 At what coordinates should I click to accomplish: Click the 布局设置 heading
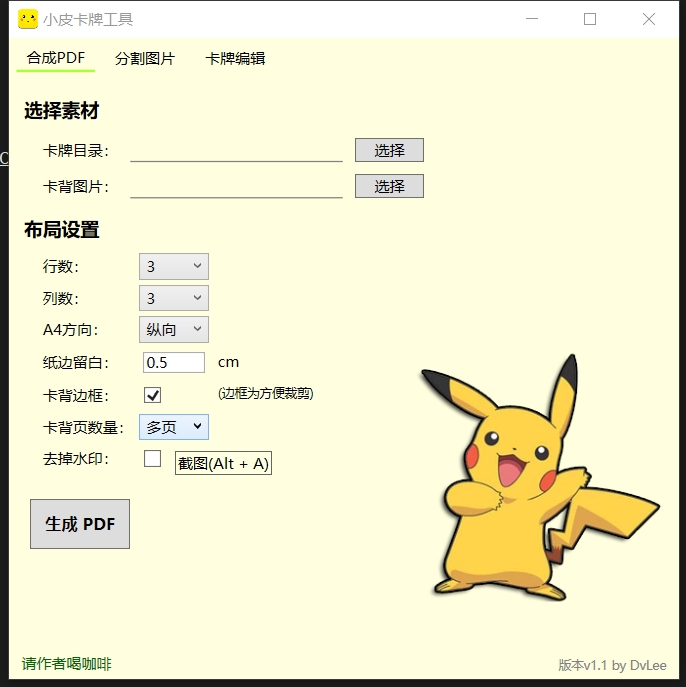pyautogui.click(x=62, y=230)
